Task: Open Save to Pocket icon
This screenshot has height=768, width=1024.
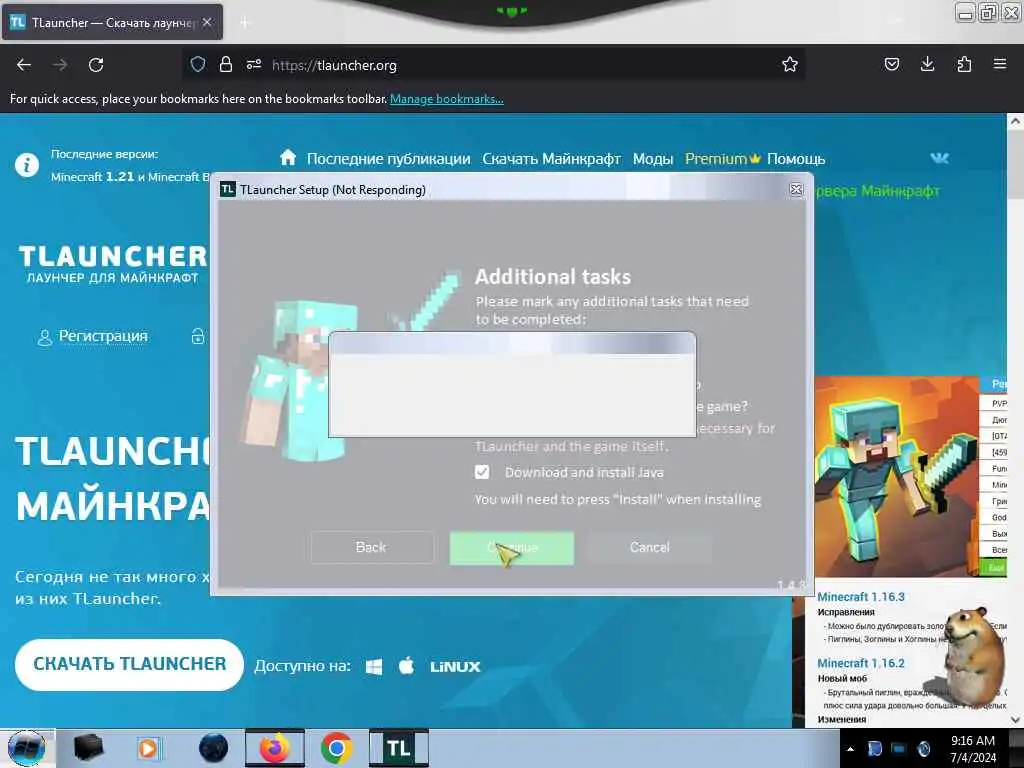Action: 891,64
